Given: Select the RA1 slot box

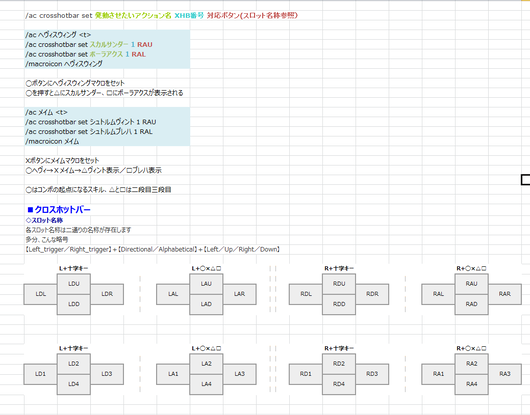Looking at the screenshot, I should (438, 374).
